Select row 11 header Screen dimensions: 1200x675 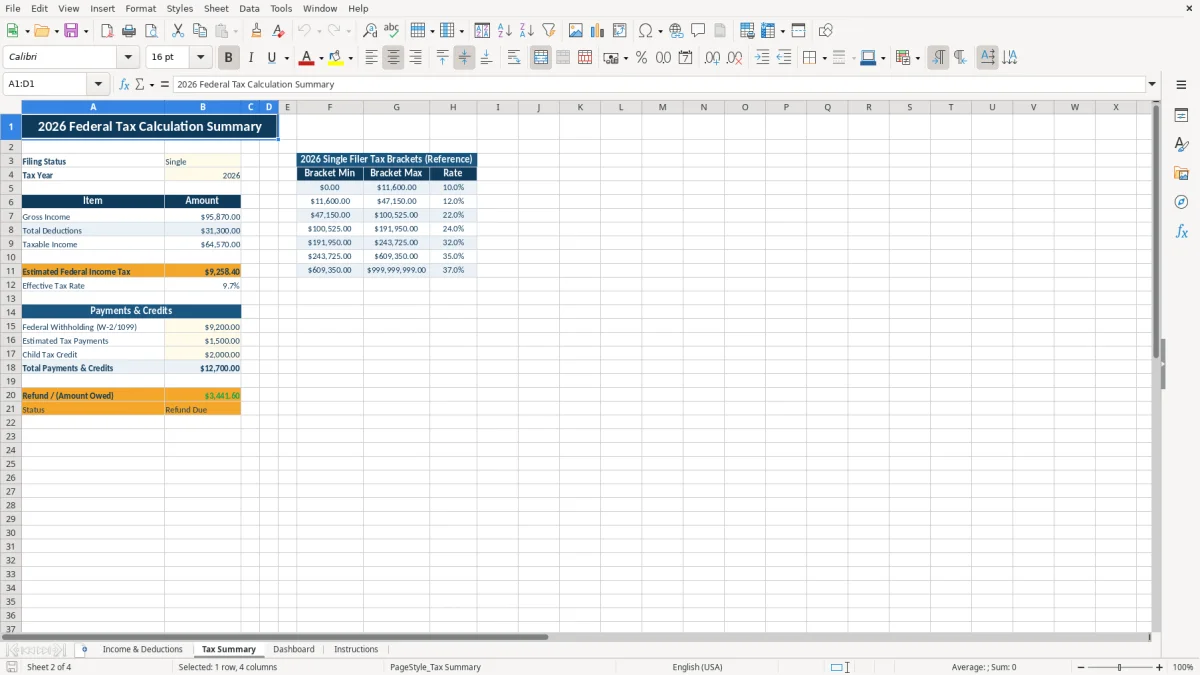tap(10, 271)
